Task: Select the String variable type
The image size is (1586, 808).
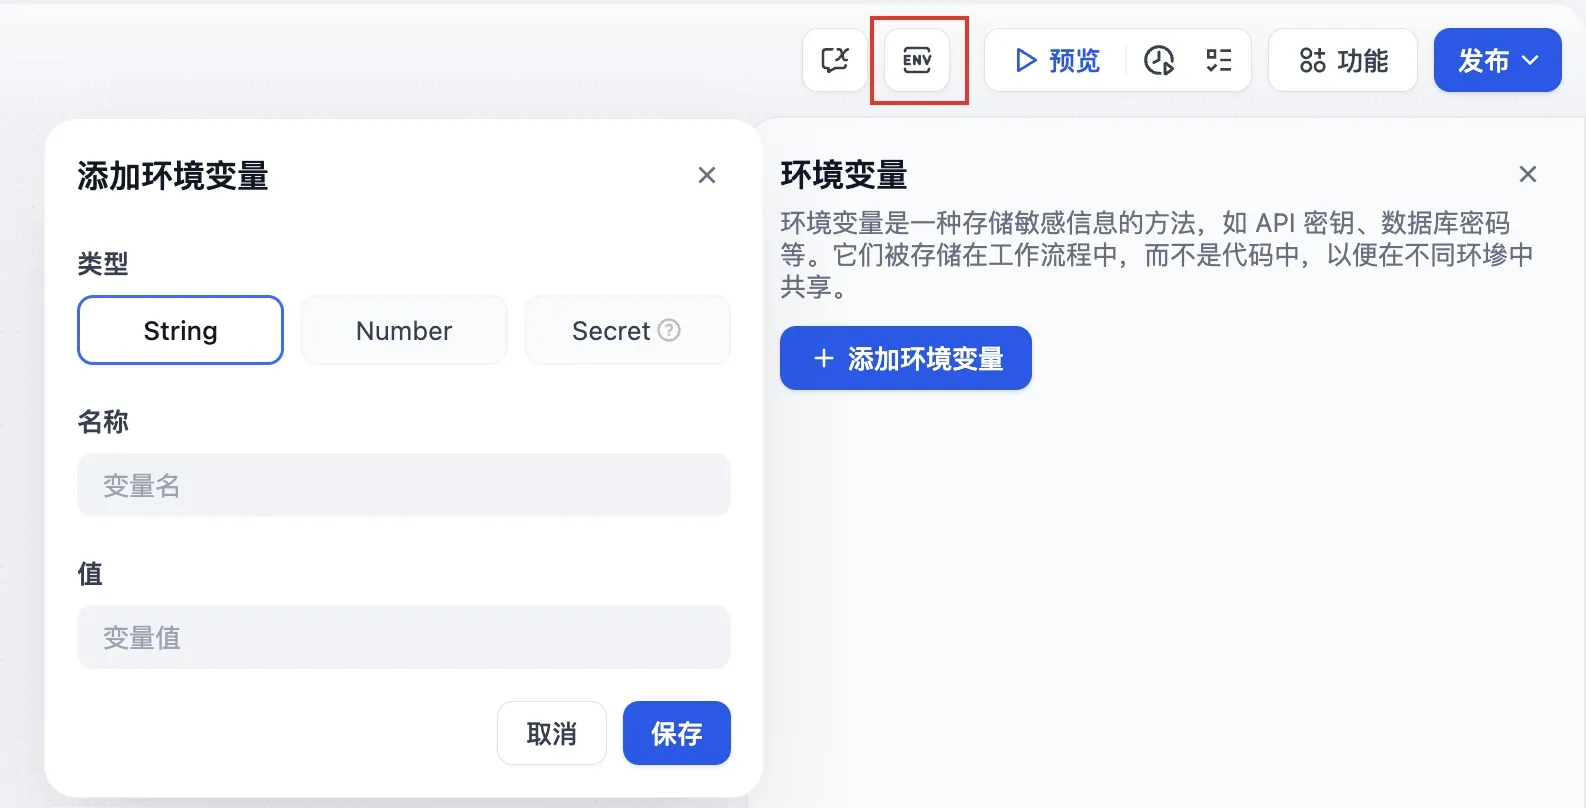Action: point(180,330)
